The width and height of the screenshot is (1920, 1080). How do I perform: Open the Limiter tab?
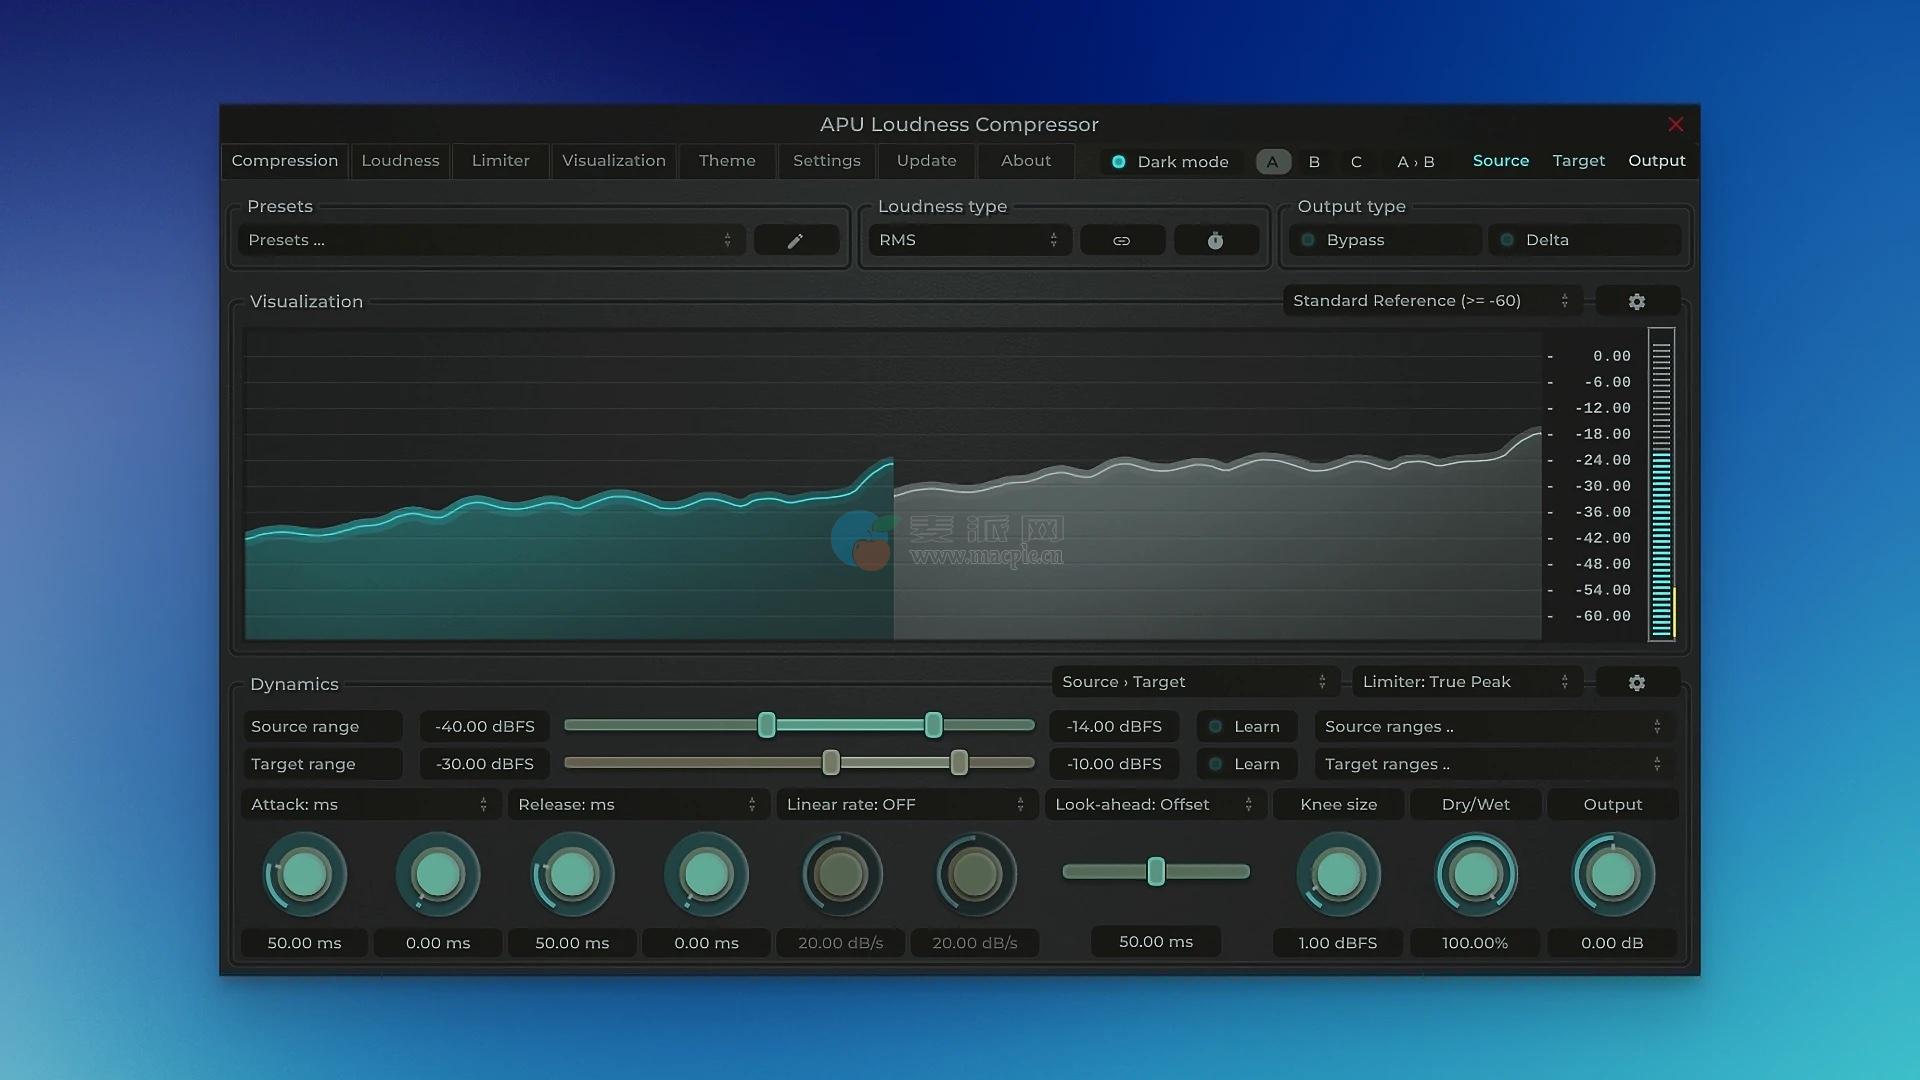coord(500,161)
